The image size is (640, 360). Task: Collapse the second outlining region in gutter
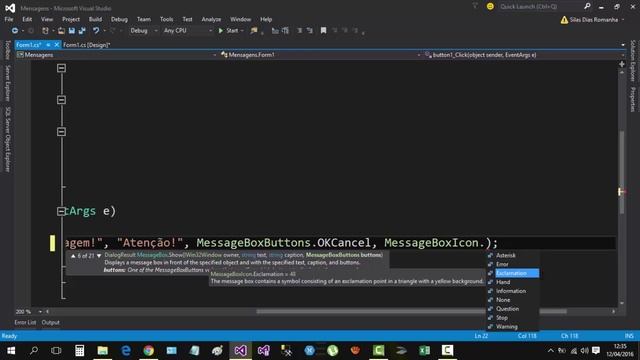[61, 100]
